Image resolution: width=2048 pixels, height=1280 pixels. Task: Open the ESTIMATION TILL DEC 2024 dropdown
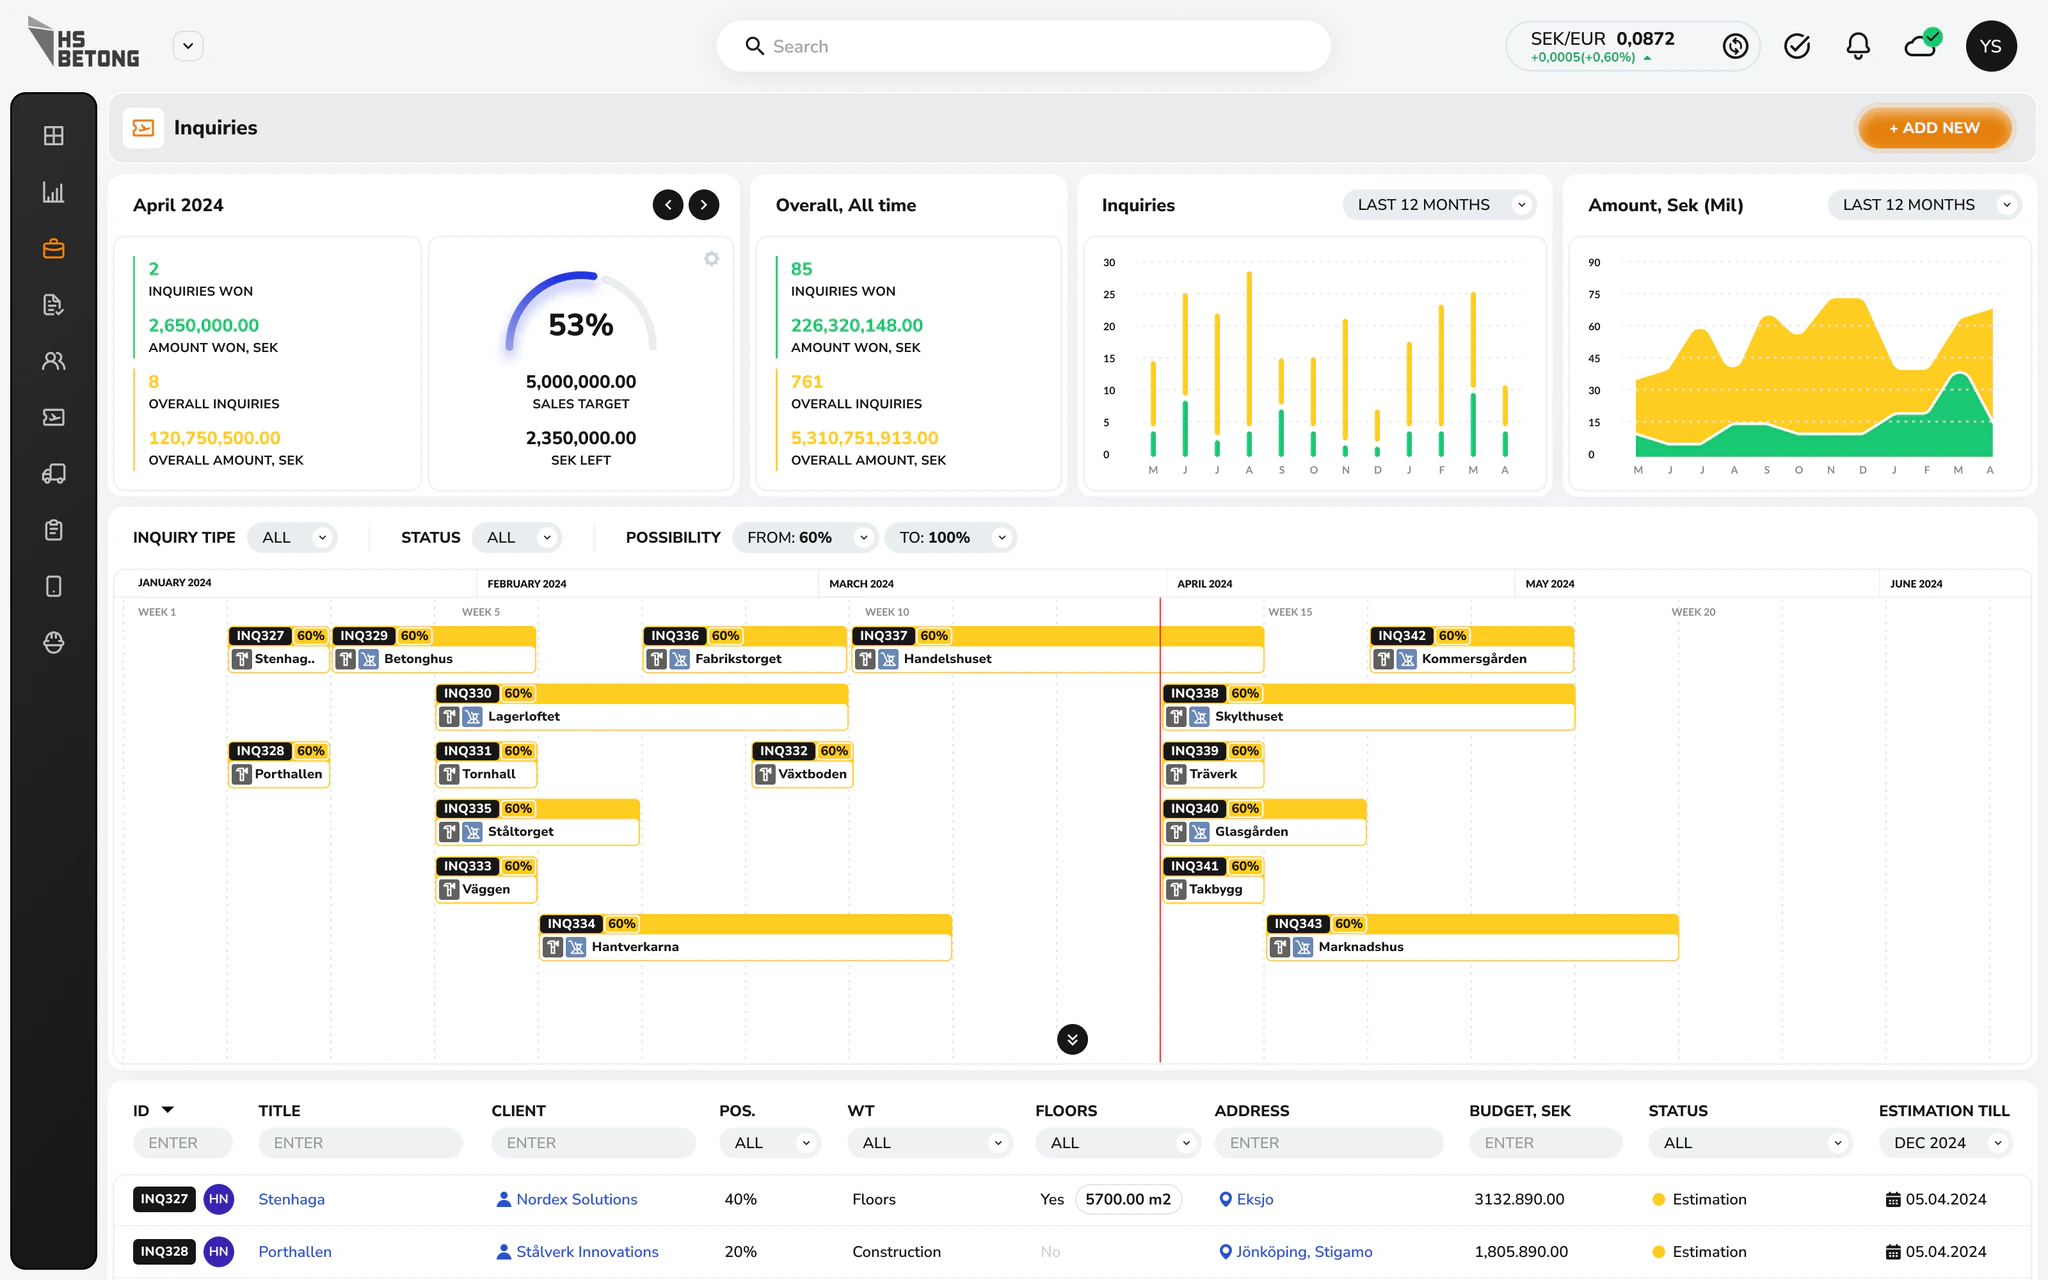tap(1945, 1143)
